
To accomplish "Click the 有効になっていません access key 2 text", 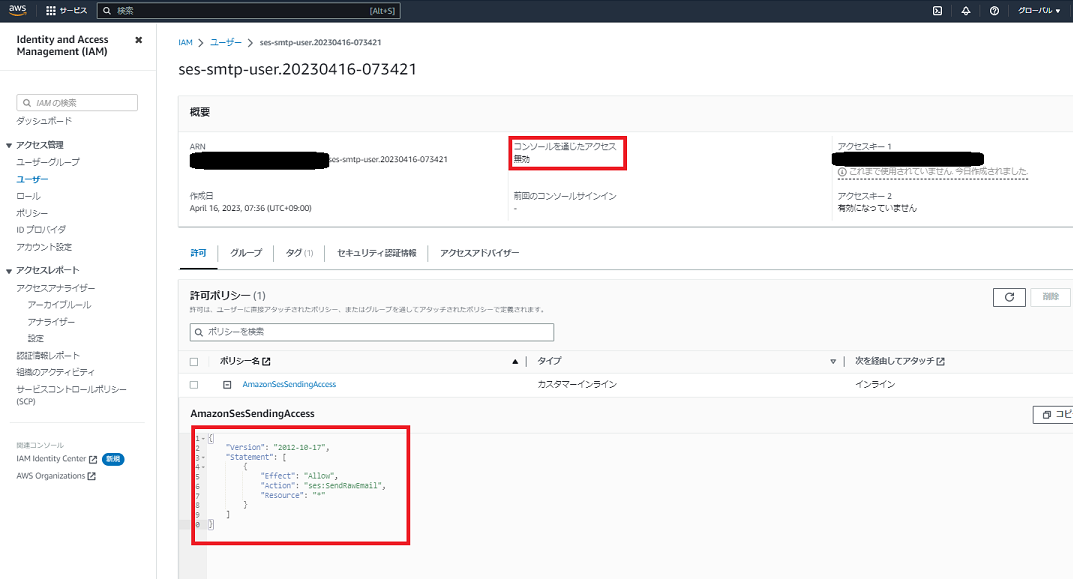I will pos(877,208).
